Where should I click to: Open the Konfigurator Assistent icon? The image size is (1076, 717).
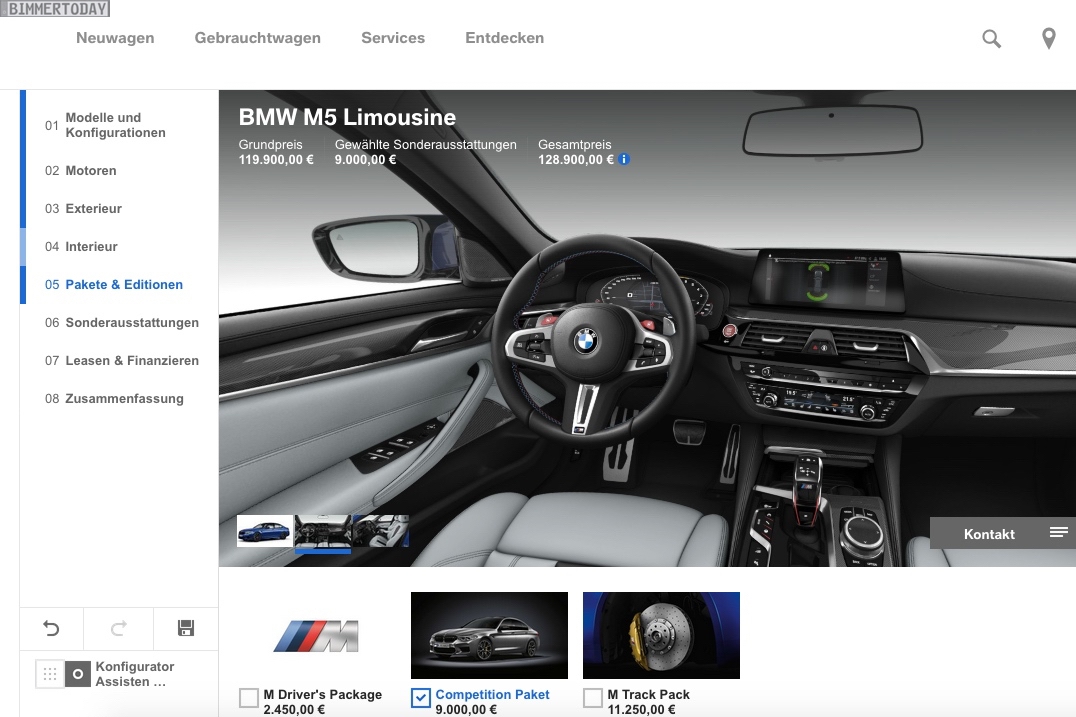(x=78, y=674)
